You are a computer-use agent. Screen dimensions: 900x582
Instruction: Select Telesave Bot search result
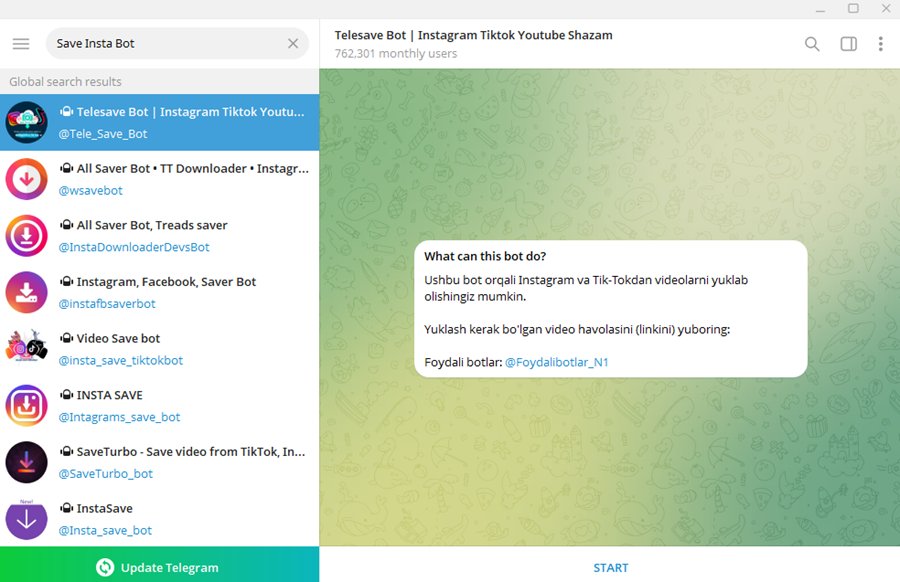pos(160,122)
